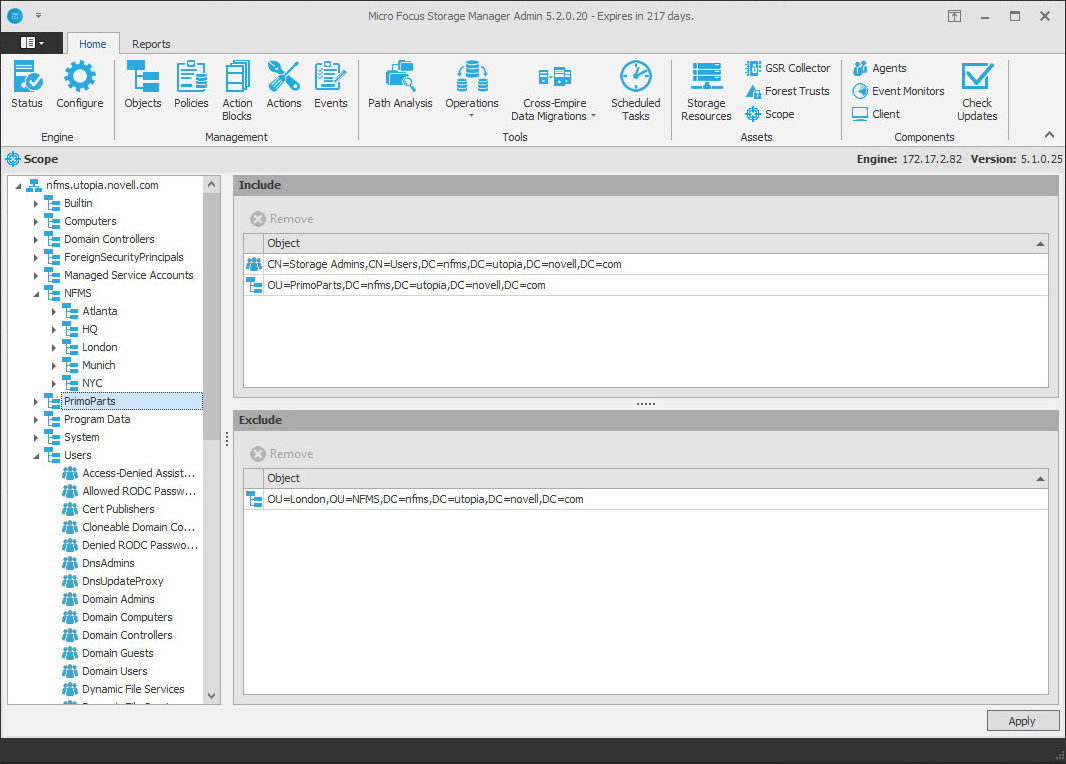1066x764 pixels.
Task: Open GSR Collector from Assets group
Action: [x=788, y=68]
